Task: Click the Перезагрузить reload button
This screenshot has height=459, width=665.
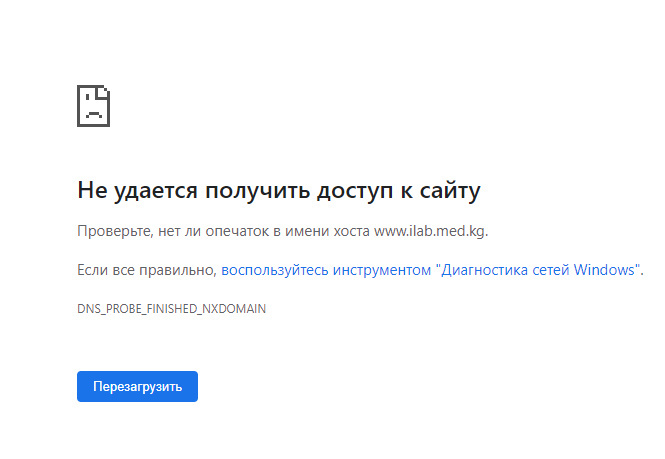Action: (137, 386)
